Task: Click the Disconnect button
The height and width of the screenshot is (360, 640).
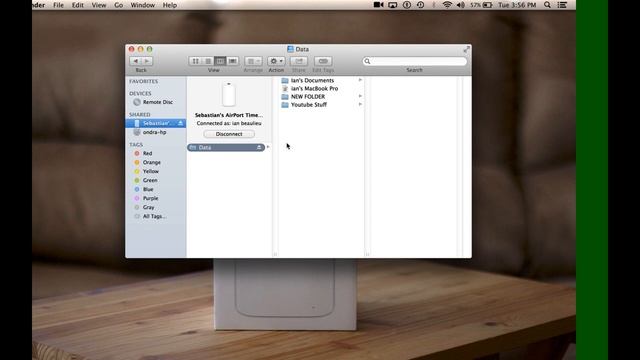Action: coord(229,134)
